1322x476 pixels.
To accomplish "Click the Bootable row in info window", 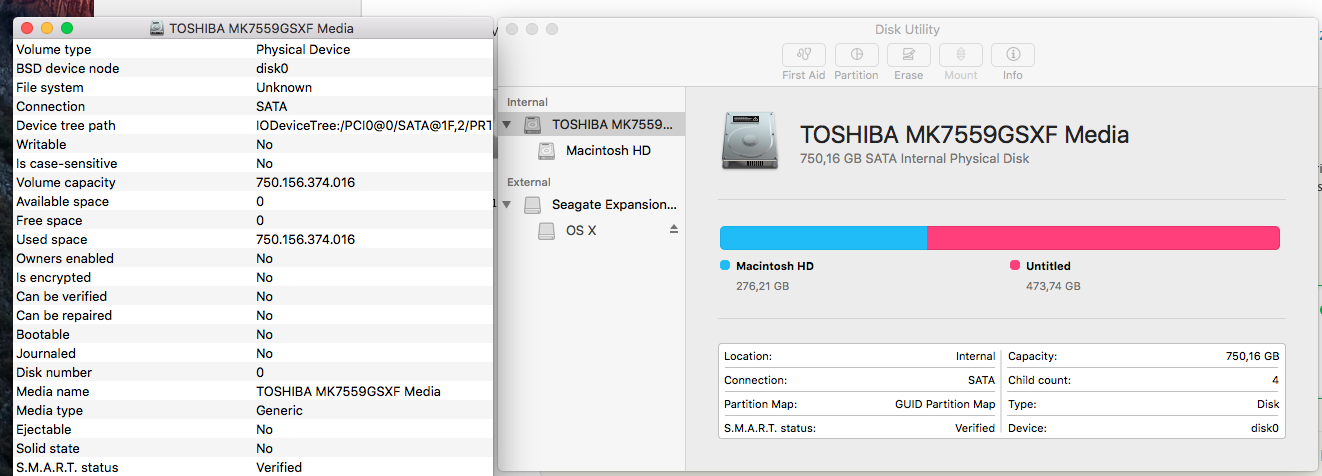I will coord(253,334).
